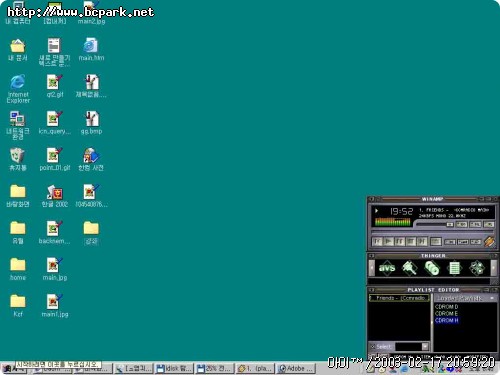
Task: Select the 한컴 사전 dictionary icon
Action: [x=91, y=159]
